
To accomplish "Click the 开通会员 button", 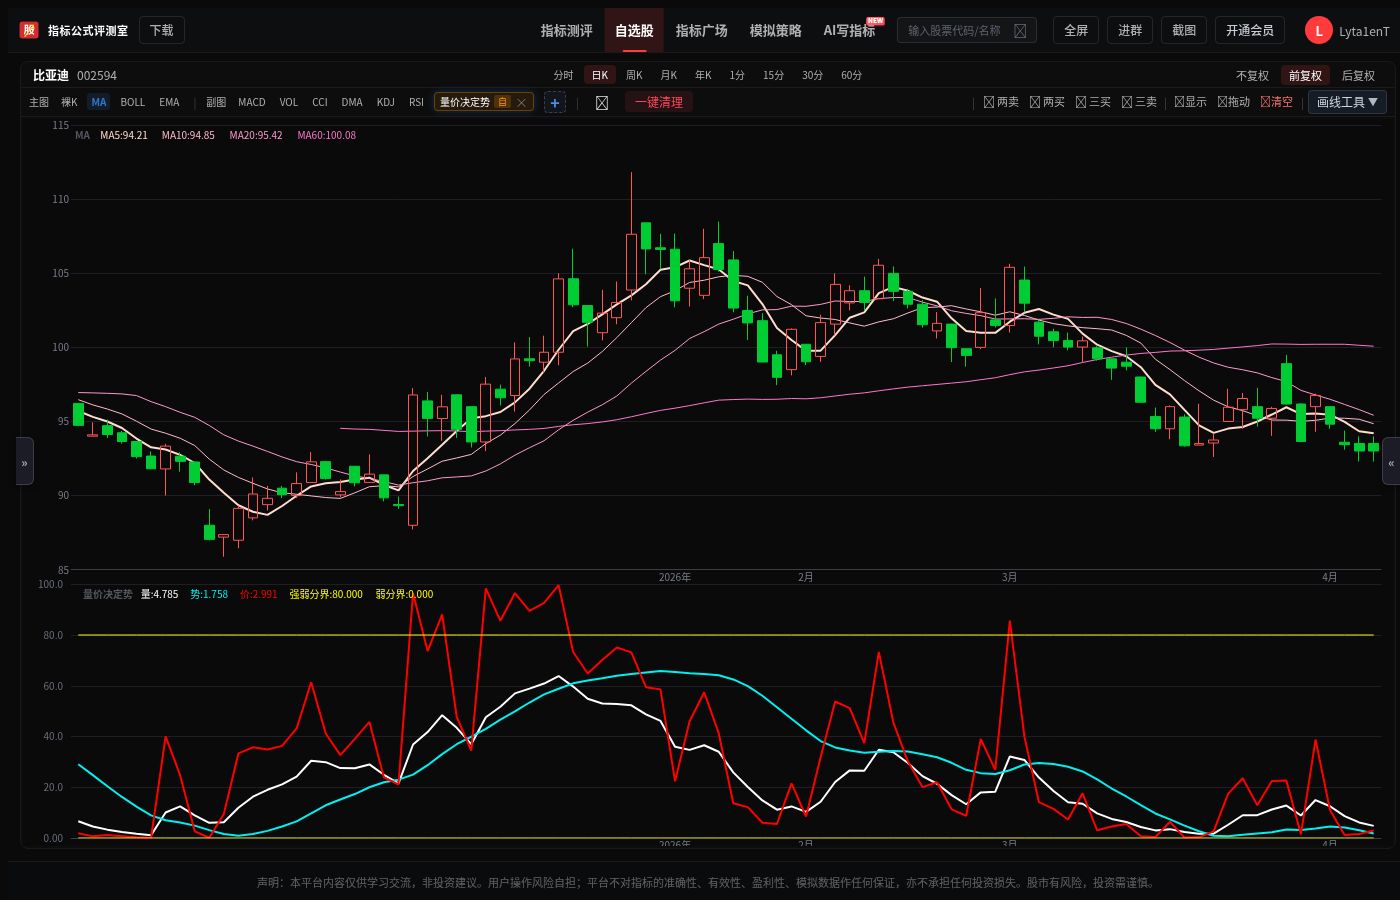I will tap(1250, 31).
